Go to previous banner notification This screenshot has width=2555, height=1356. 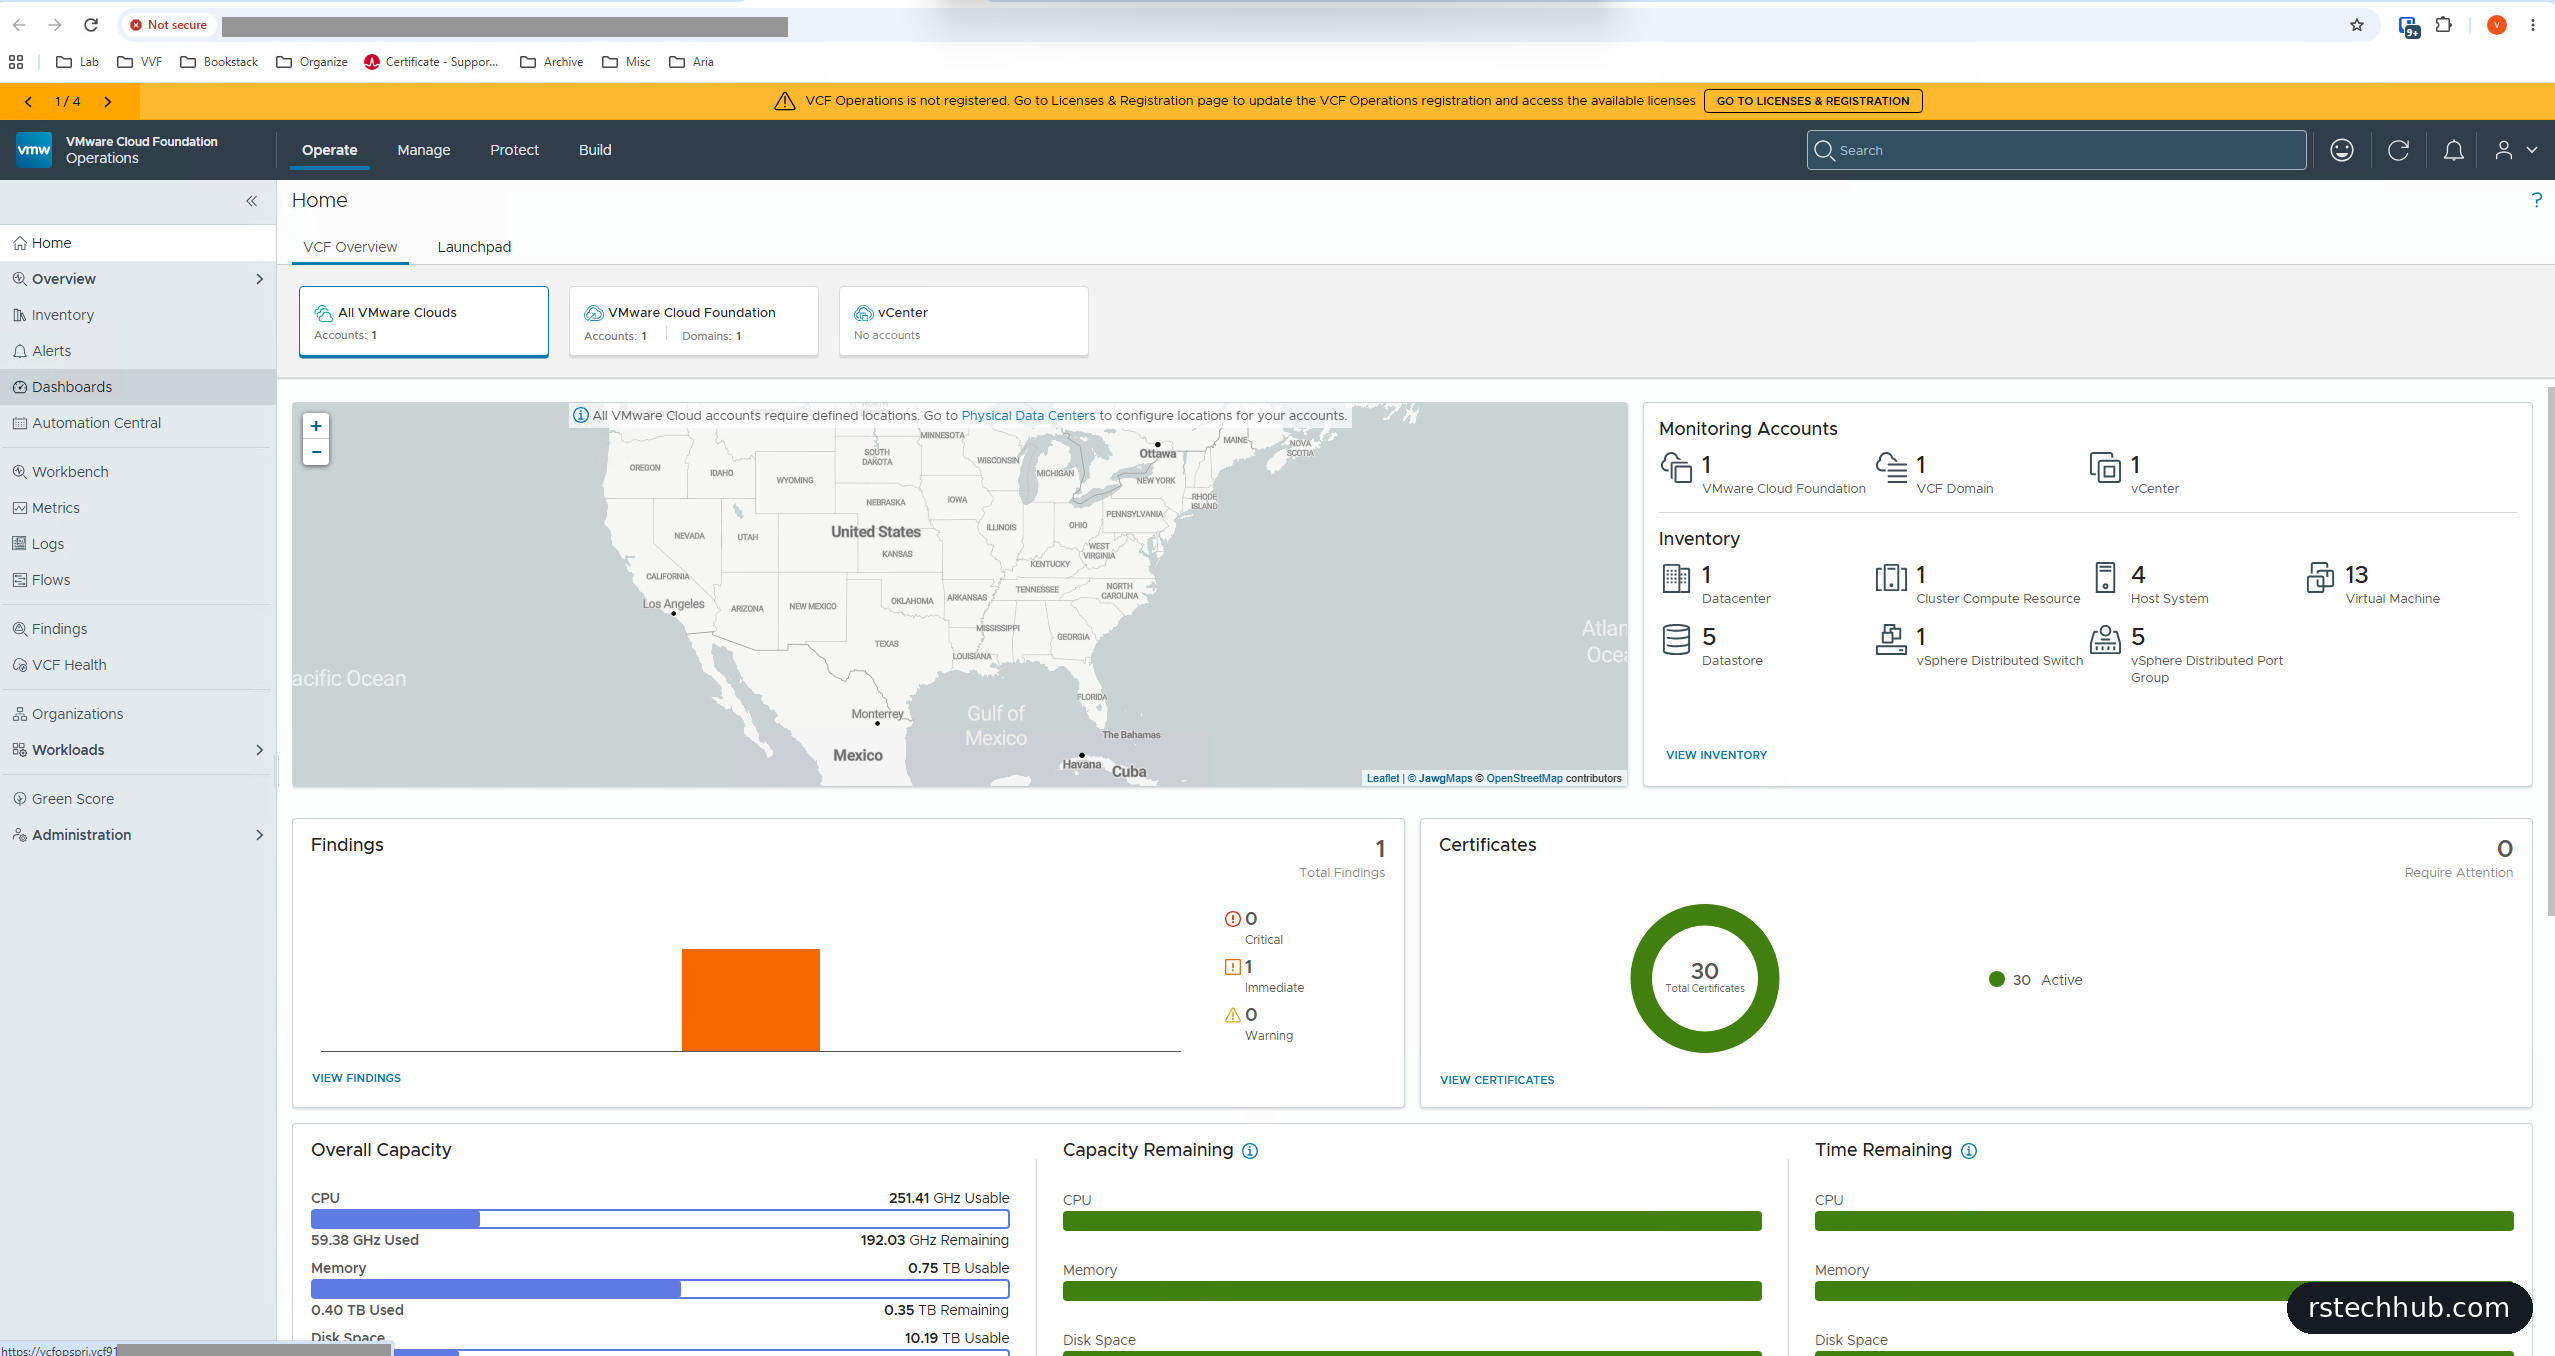[28, 101]
